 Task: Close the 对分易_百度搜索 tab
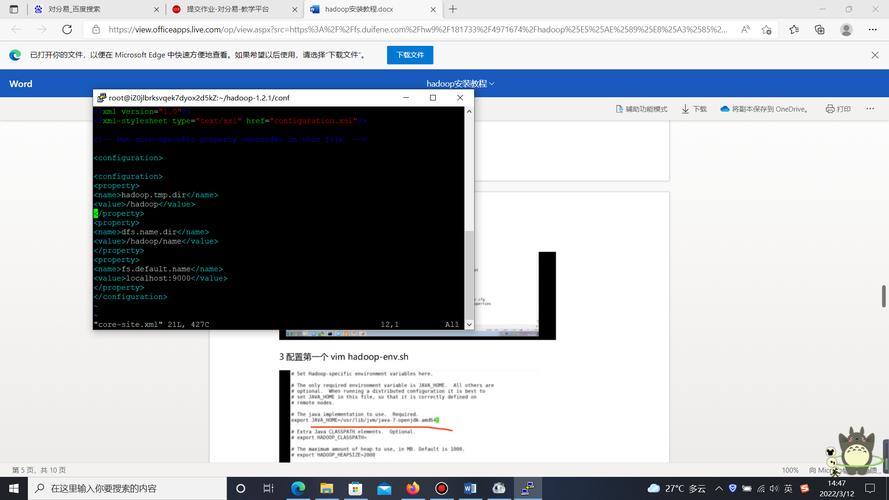coord(156,10)
